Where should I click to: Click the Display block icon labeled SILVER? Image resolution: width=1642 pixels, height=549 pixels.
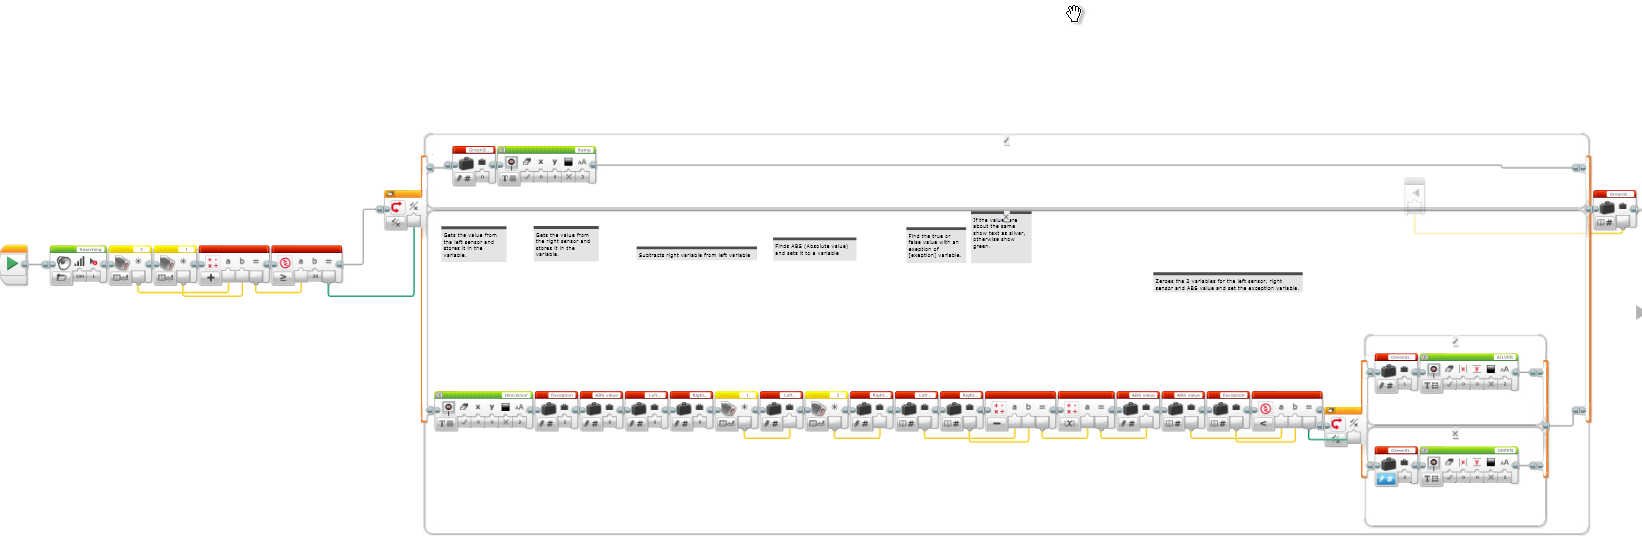[x=1433, y=369]
